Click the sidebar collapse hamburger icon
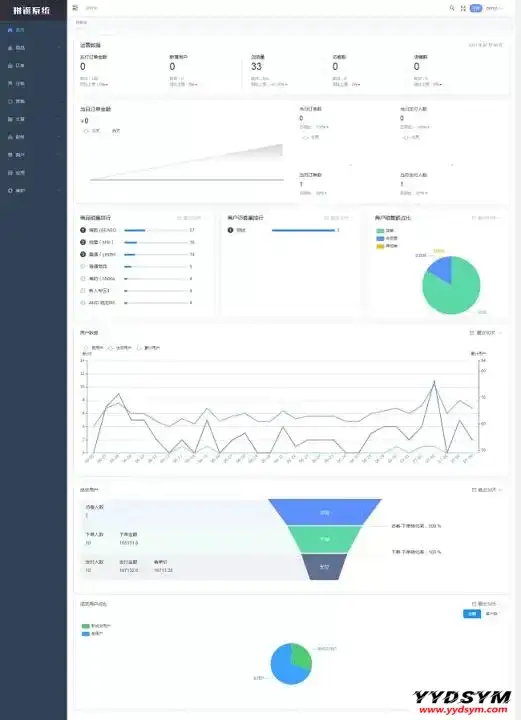 tap(75, 8)
